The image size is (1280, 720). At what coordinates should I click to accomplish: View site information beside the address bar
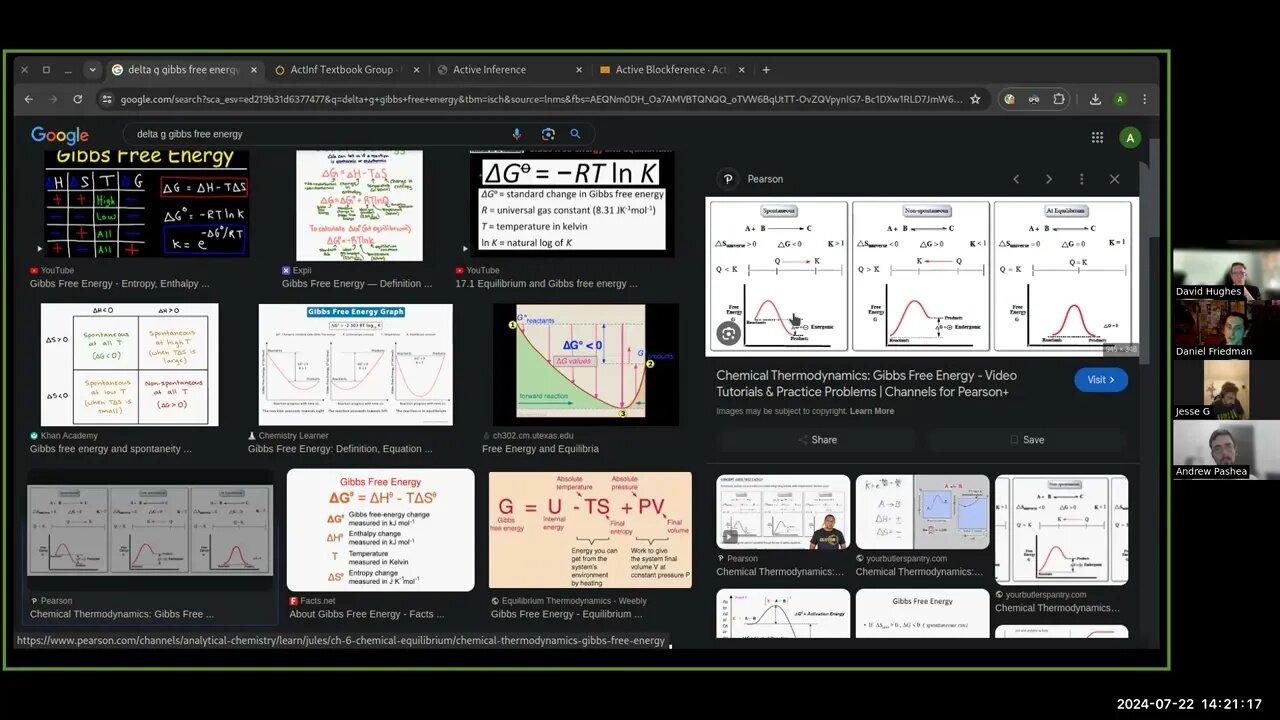(107, 99)
